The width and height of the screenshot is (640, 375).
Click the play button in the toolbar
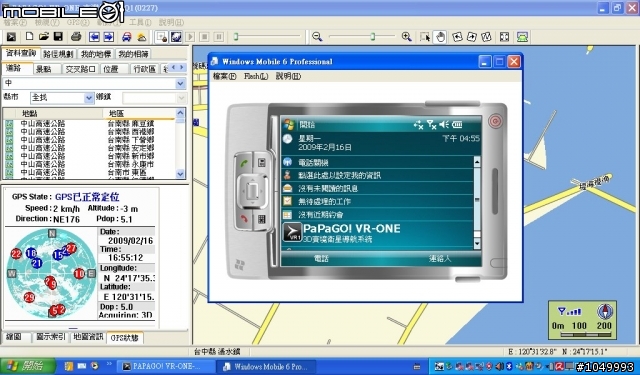point(190,37)
